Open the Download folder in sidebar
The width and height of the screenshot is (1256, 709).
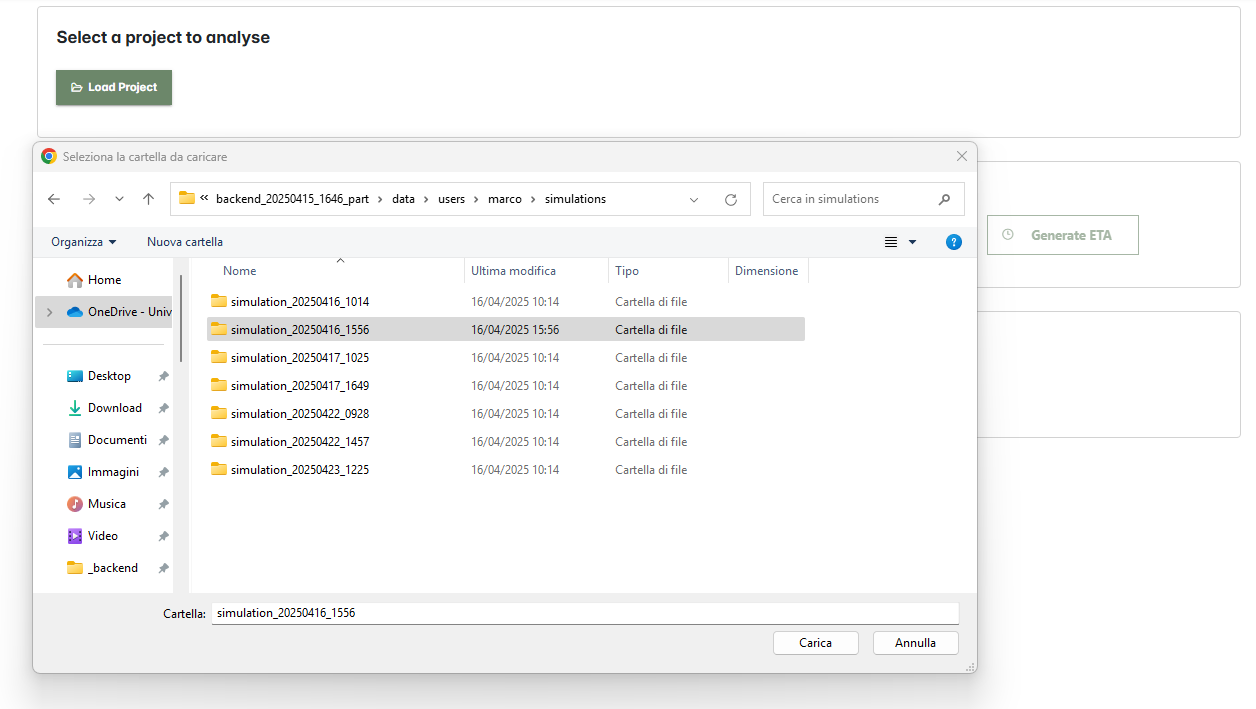tap(114, 408)
